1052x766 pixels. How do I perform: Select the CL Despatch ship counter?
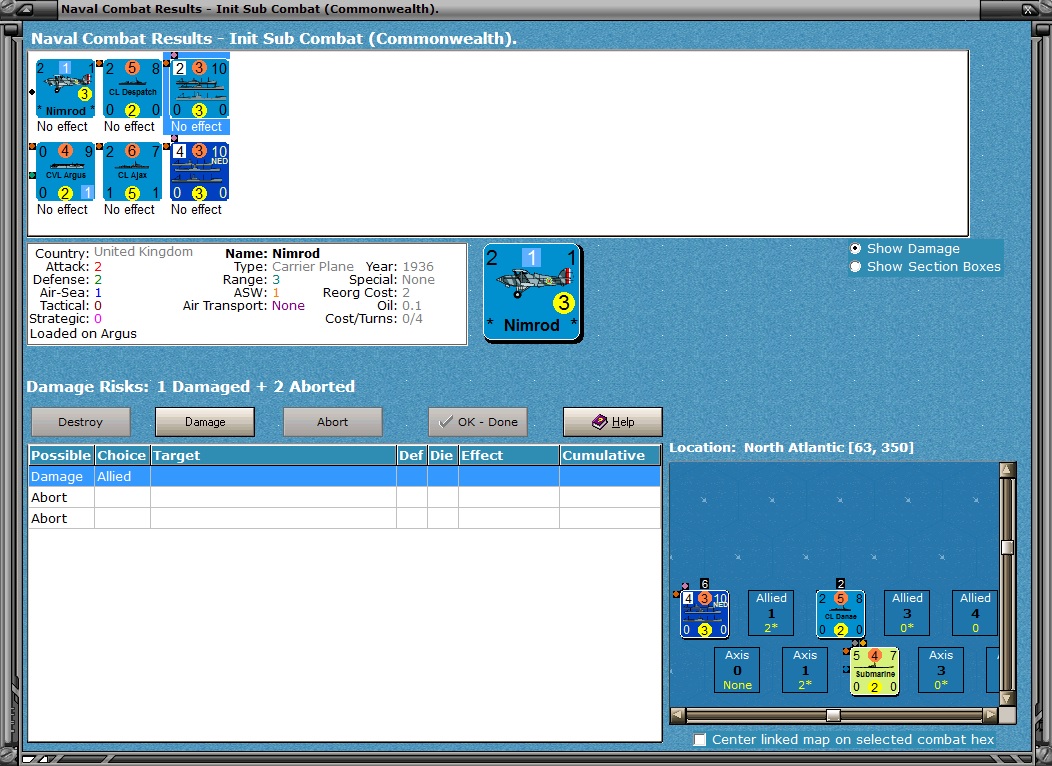[132, 89]
